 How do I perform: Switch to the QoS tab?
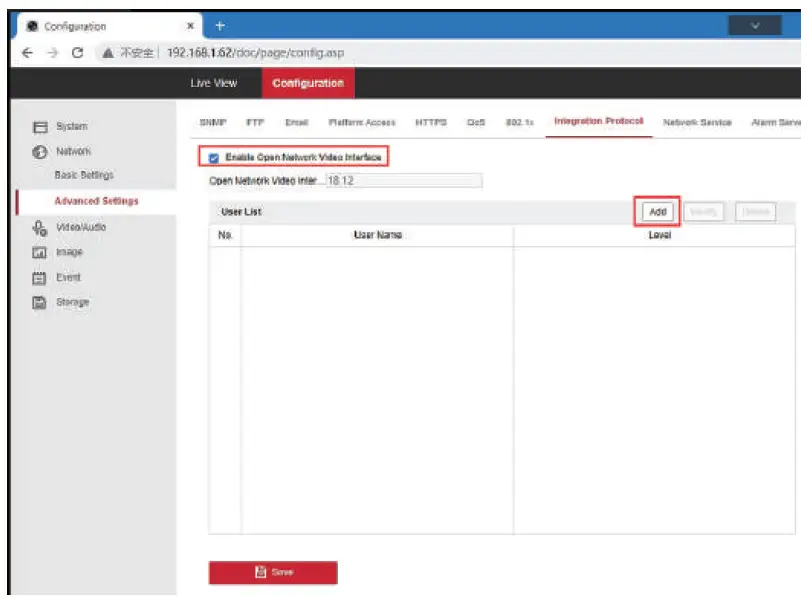click(476, 122)
